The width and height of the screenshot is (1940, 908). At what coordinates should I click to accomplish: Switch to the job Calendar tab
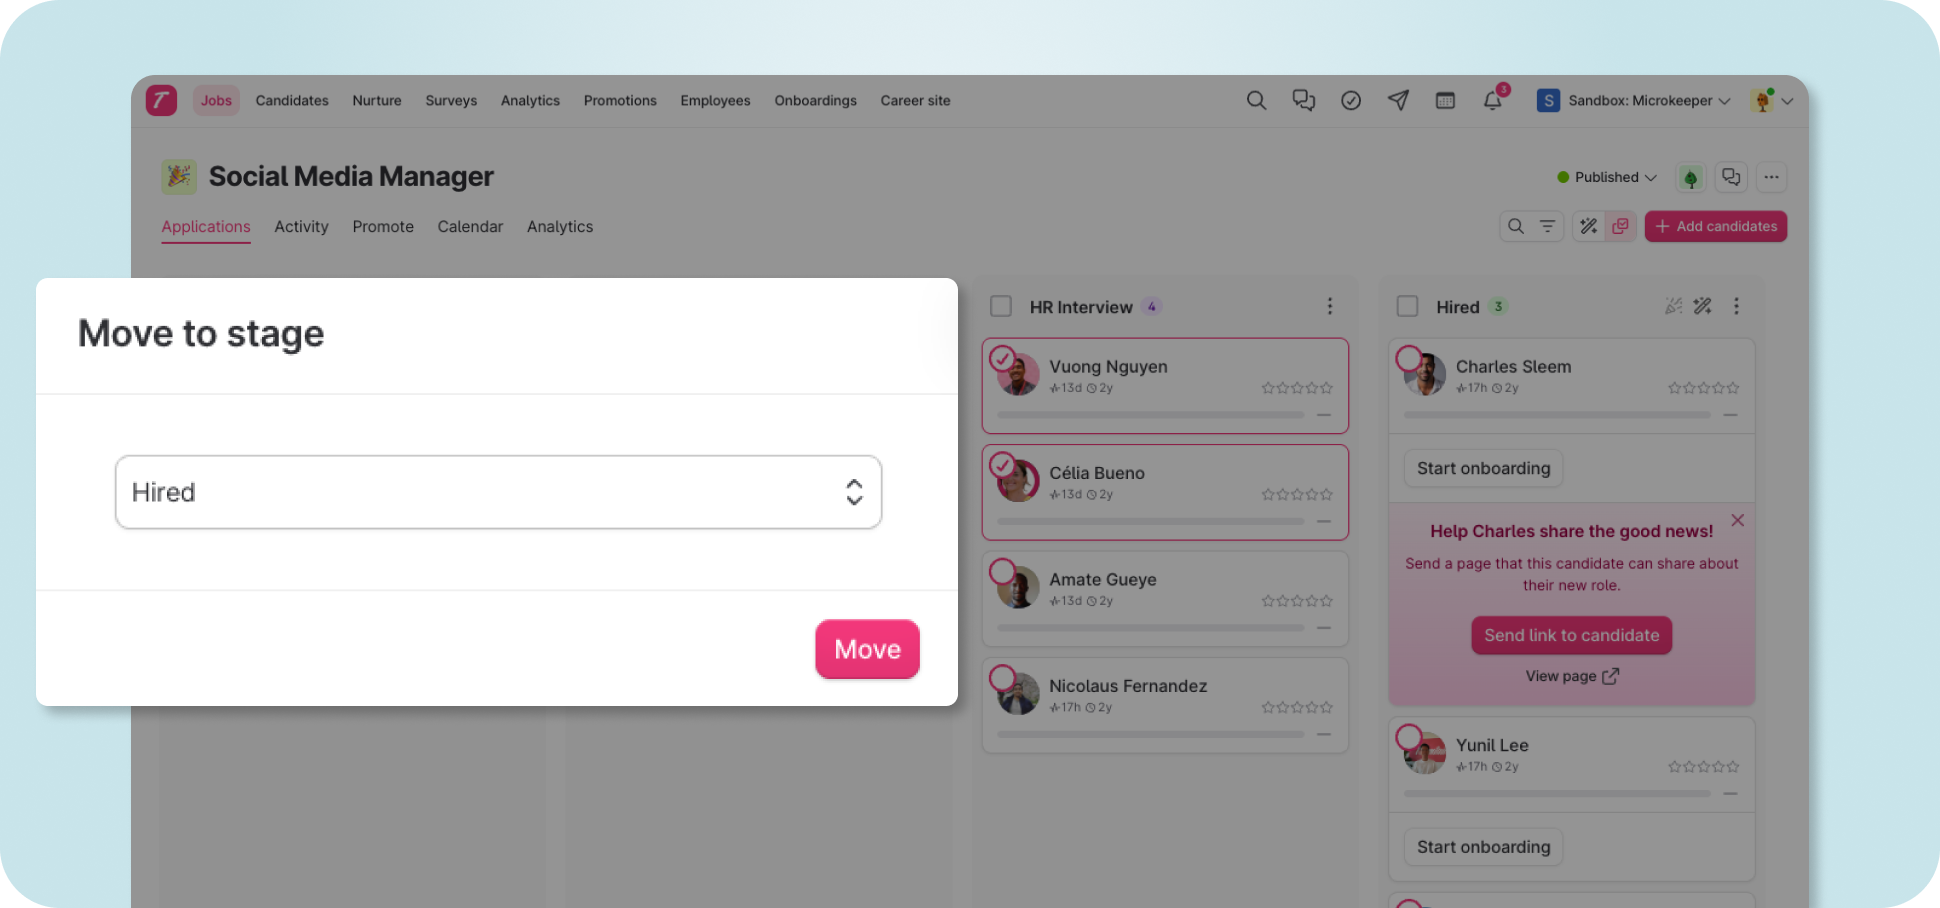click(x=470, y=227)
